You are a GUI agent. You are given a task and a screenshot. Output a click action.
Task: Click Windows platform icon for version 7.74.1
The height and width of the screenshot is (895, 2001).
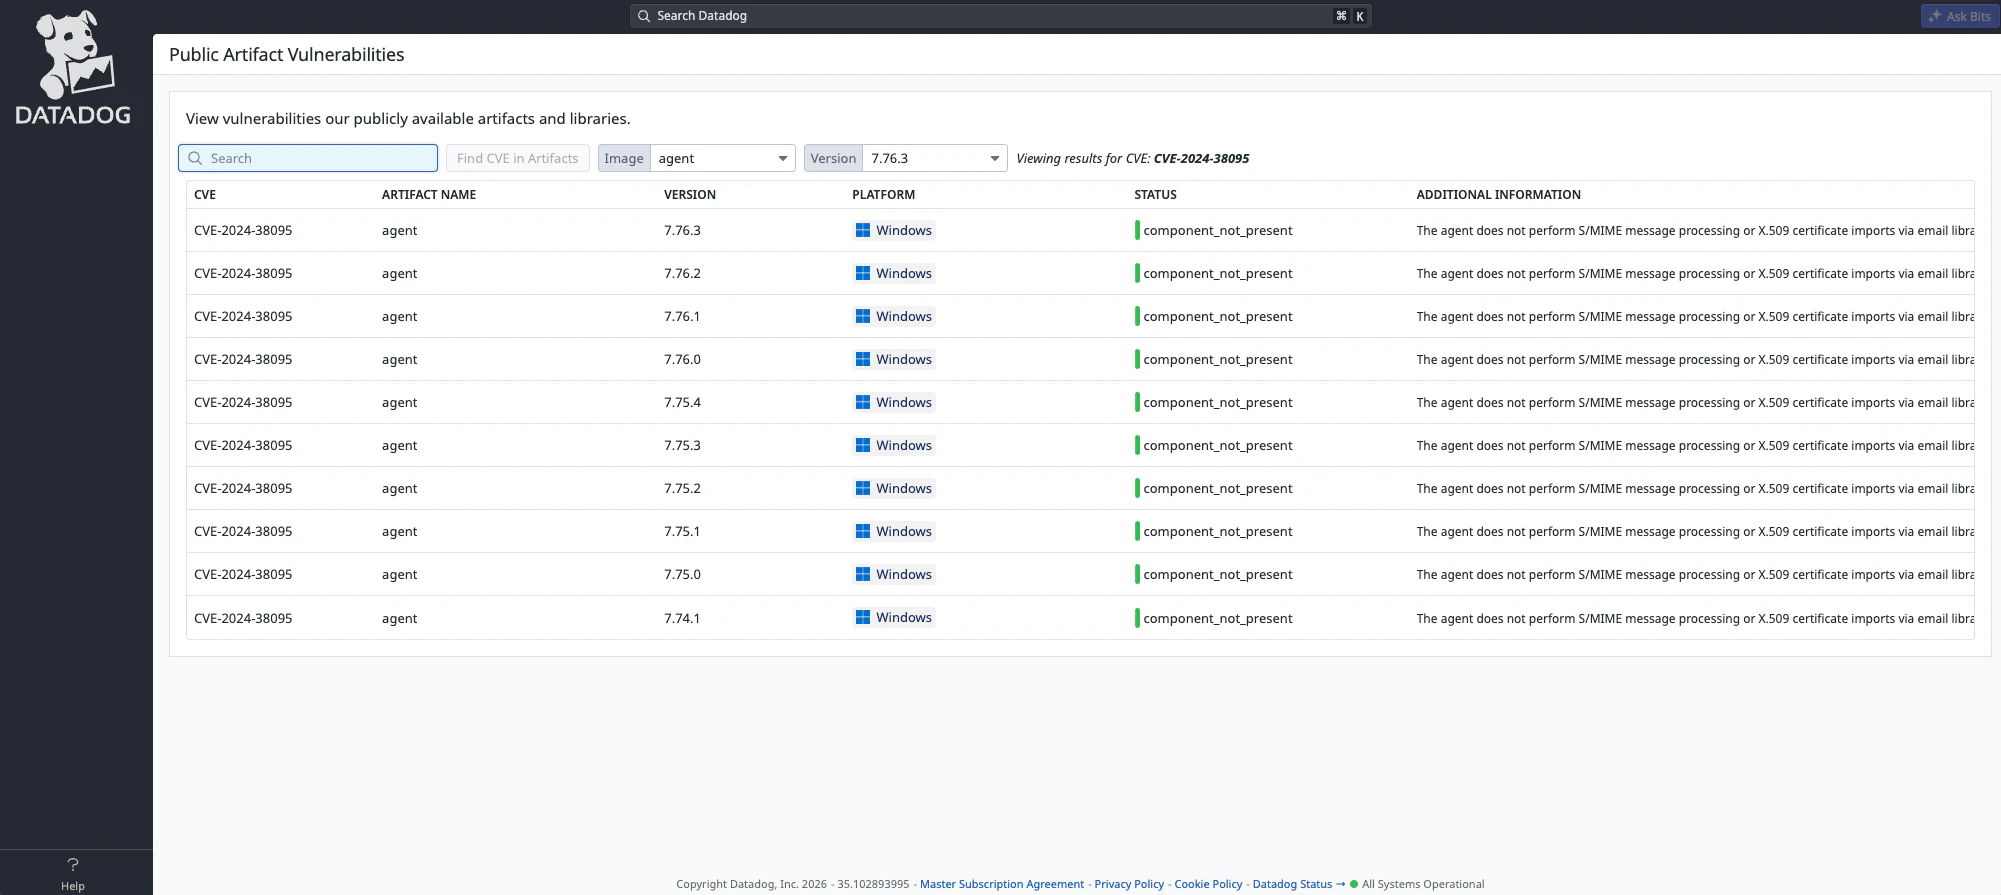(x=863, y=618)
